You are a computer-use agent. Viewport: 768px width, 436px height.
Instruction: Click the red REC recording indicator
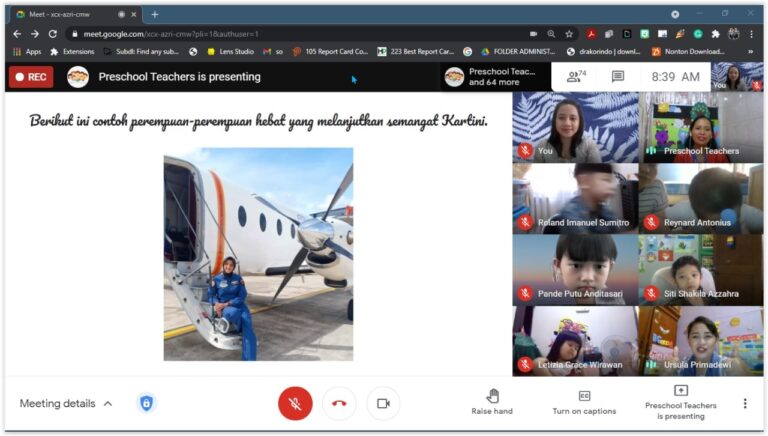tap(31, 77)
